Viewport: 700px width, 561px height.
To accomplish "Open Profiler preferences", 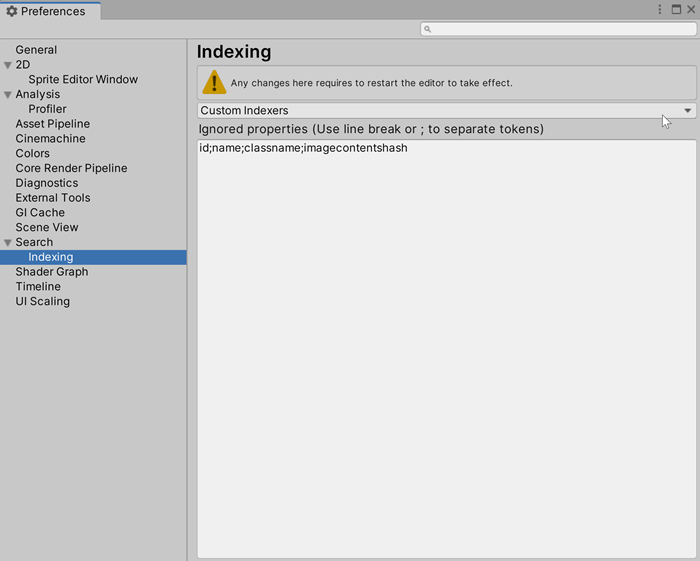I will (x=47, y=109).
